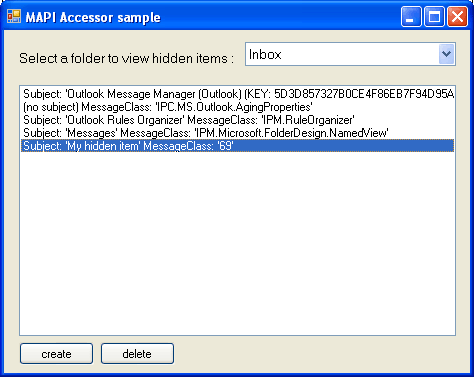This screenshot has height=377, width=474.
Task: Minimize the MAPI Accessor sample window
Action: (411, 16)
